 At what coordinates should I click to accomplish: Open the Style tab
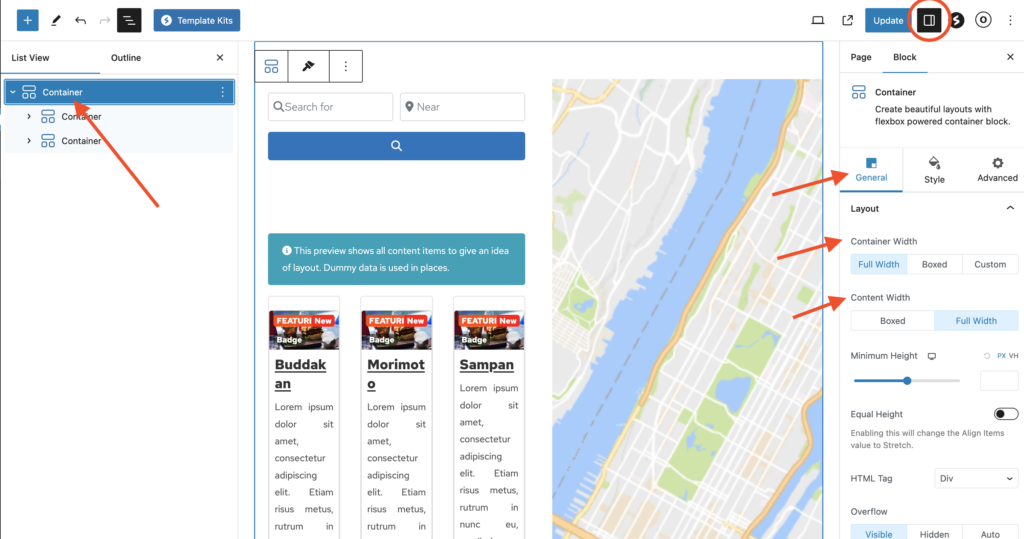(934, 169)
